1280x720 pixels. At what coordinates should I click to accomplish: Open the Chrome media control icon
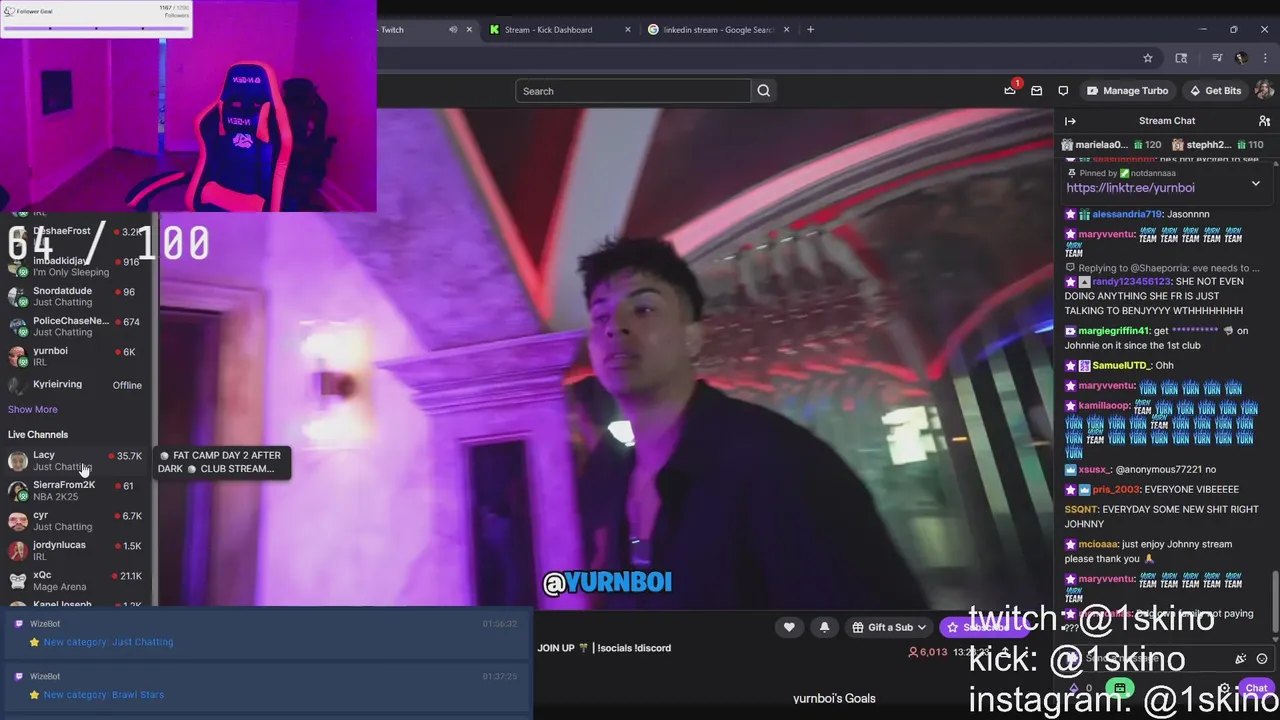point(1217,58)
